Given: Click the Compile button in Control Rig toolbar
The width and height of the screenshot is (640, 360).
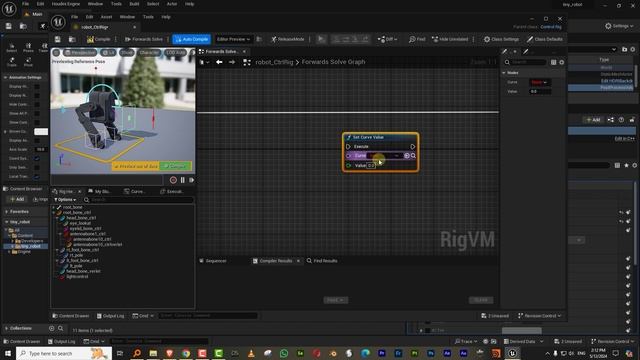Looking at the screenshot, I should (x=98, y=39).
